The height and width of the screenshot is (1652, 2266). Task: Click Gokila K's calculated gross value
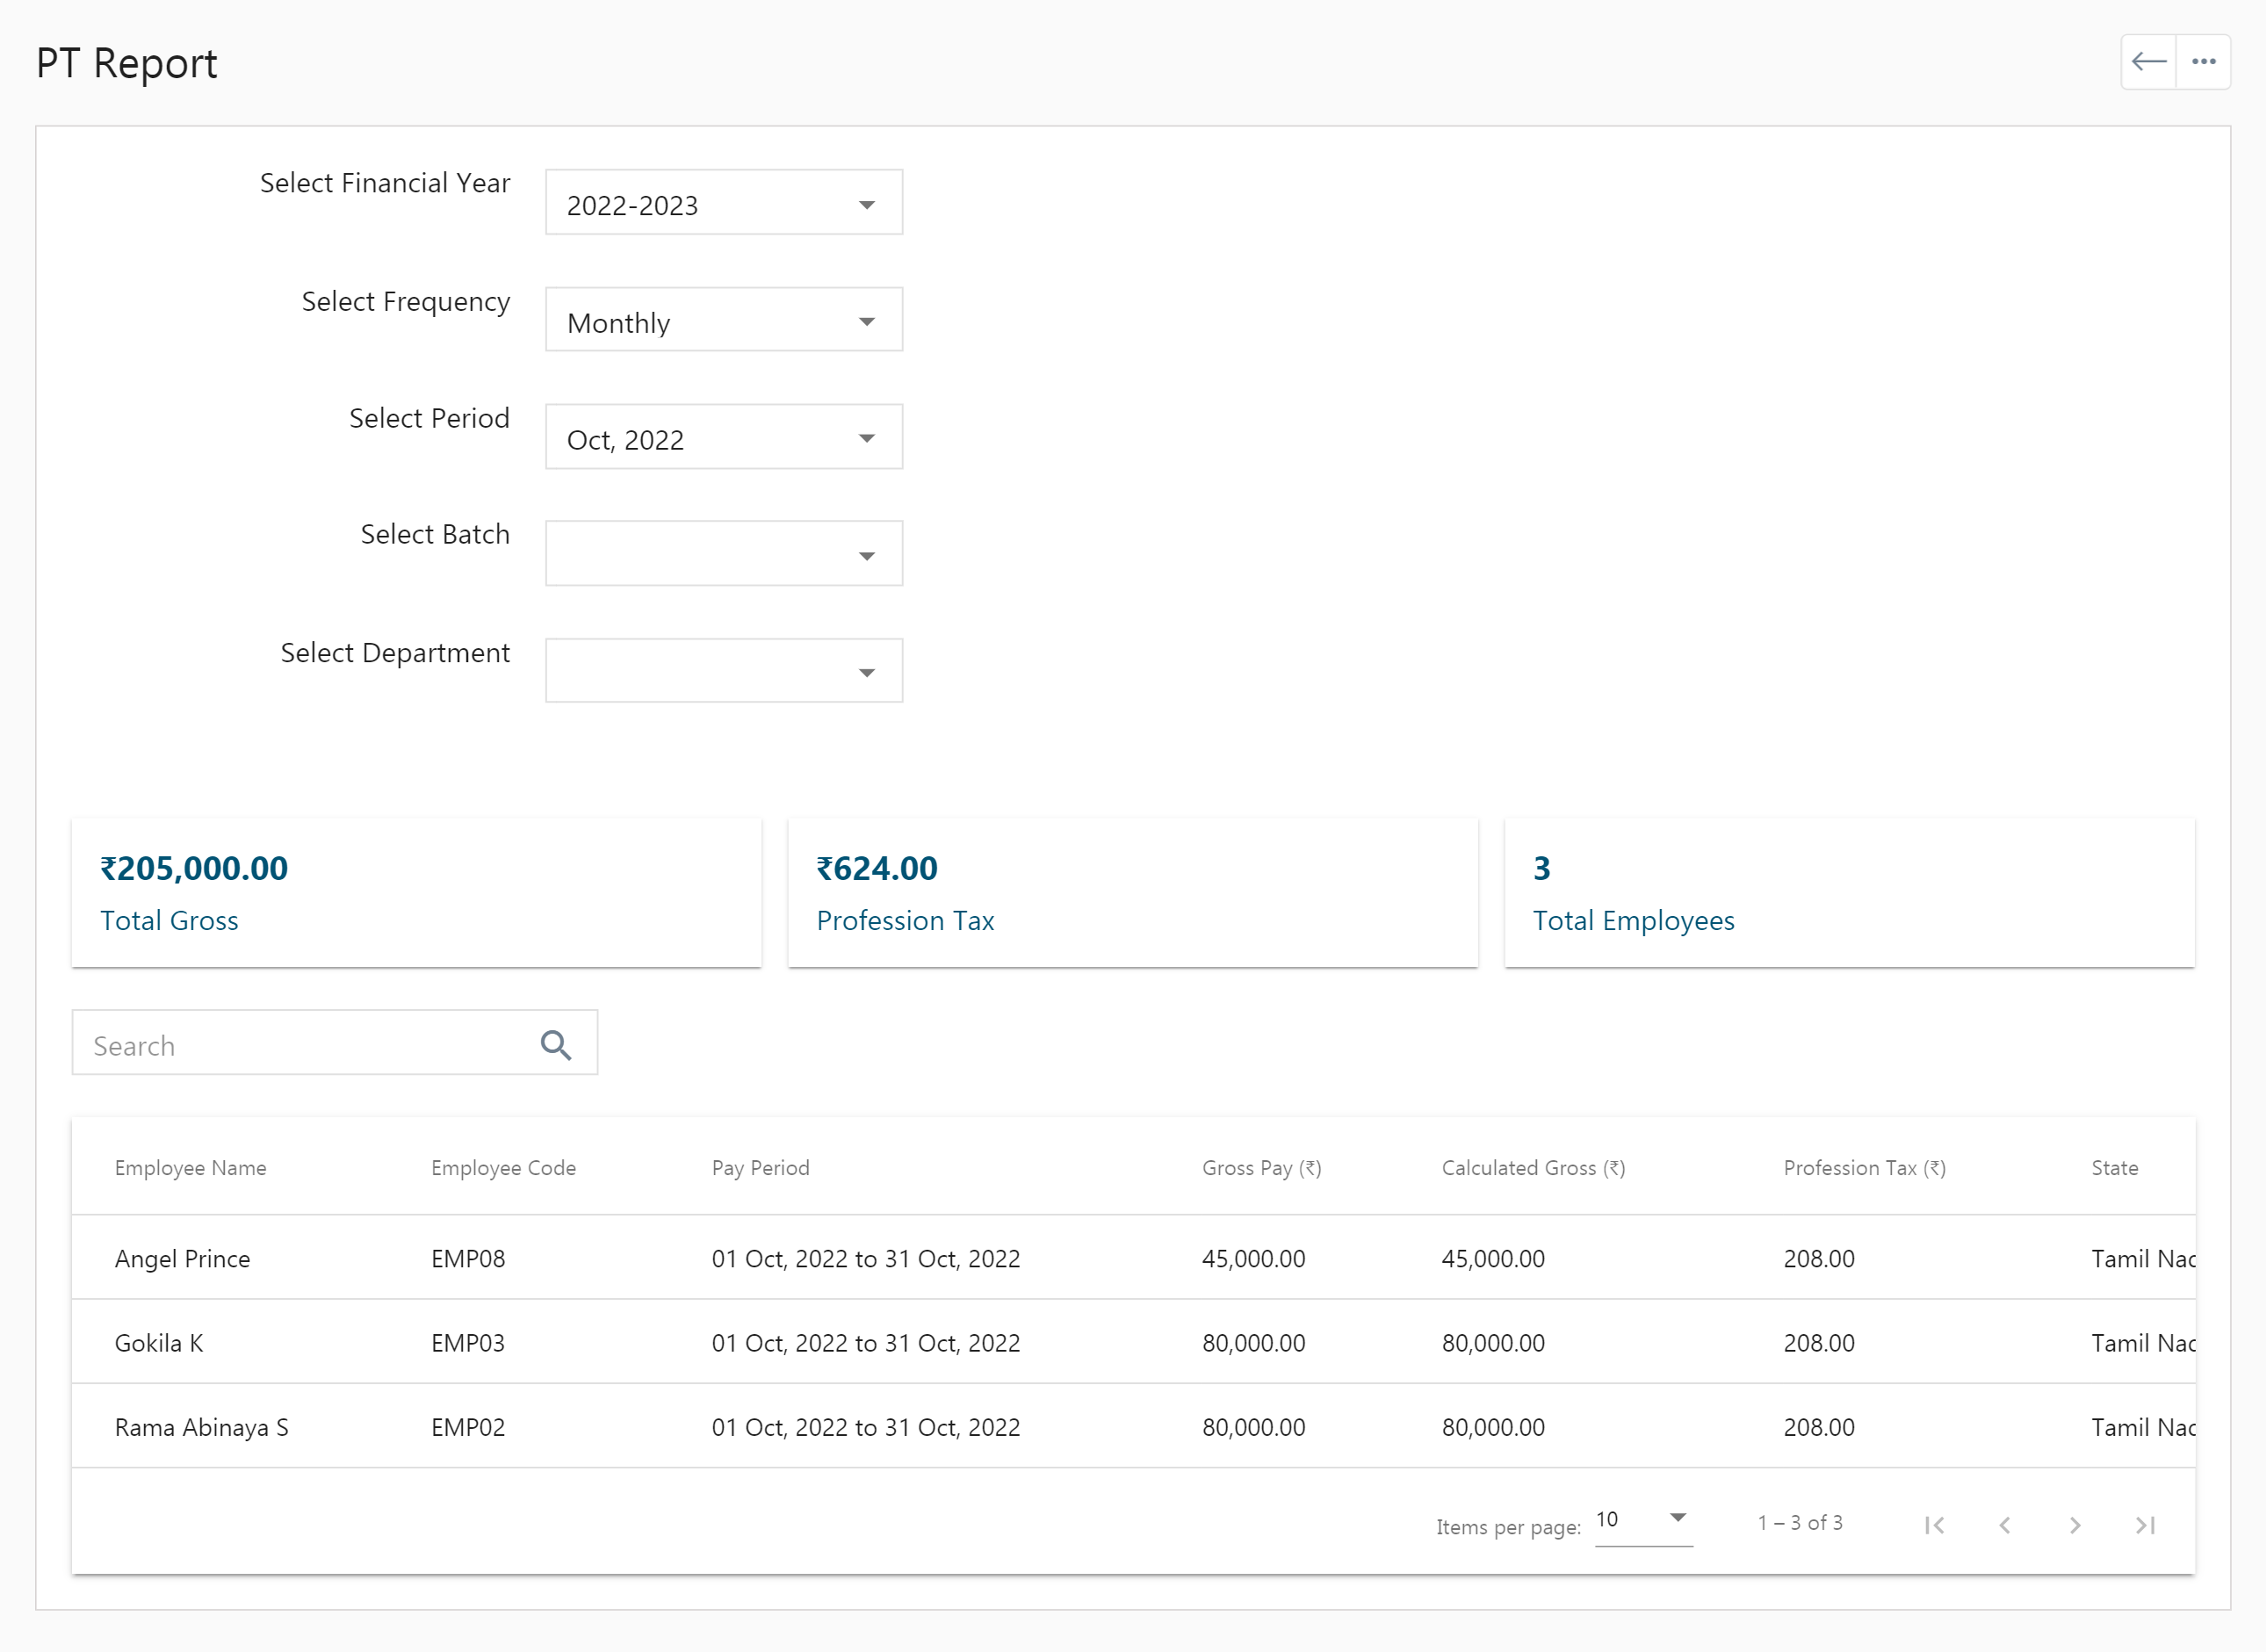point(1493,1343)
